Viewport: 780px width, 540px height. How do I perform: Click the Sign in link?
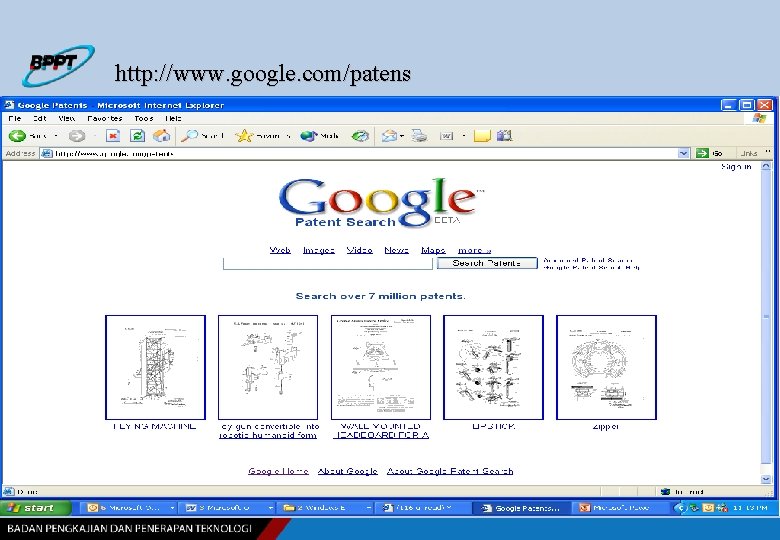pos(736,167)
